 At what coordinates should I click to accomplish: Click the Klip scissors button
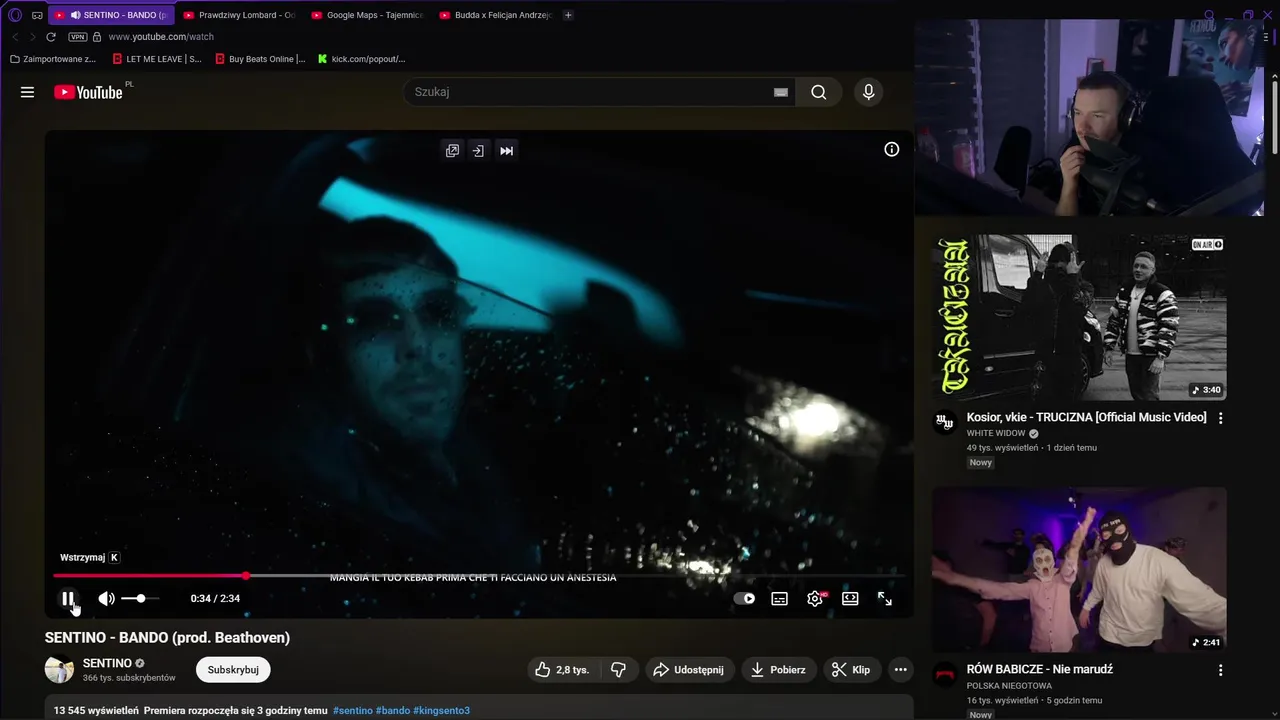(852, 670)
